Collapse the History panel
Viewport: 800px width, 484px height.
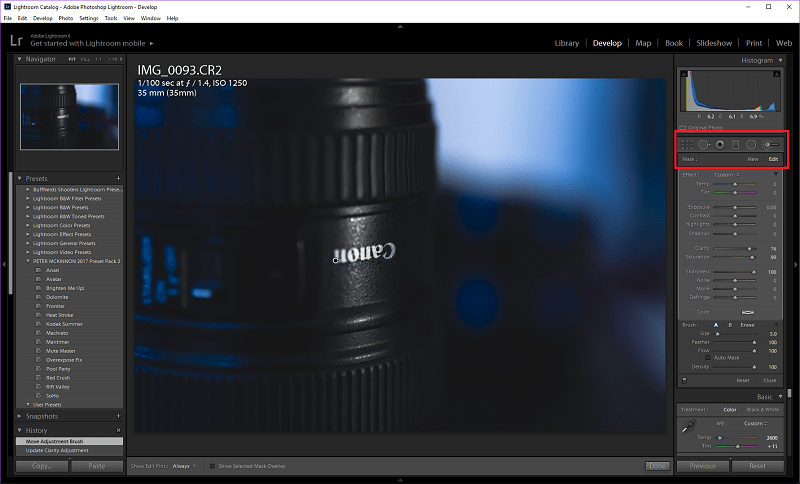tap(19, 430)
